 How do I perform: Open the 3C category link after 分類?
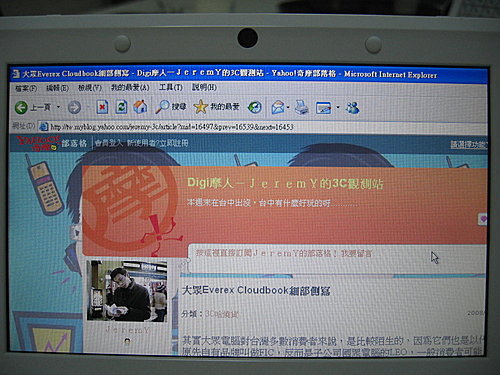pyautogui.click(x=222, y=314)
